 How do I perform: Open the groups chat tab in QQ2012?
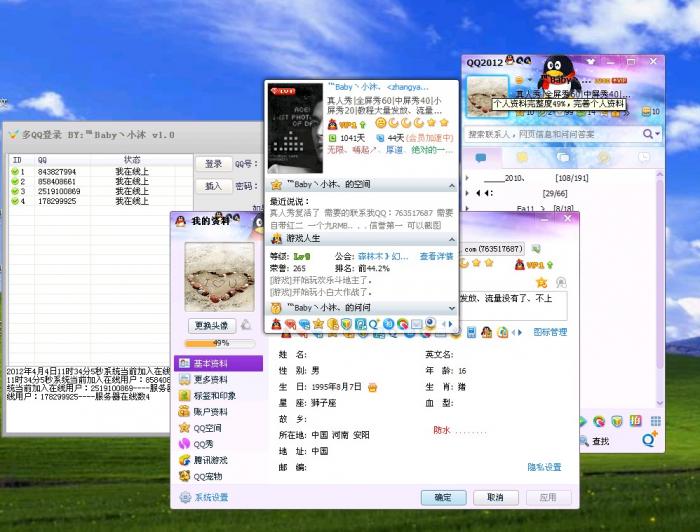click(563, 158)
